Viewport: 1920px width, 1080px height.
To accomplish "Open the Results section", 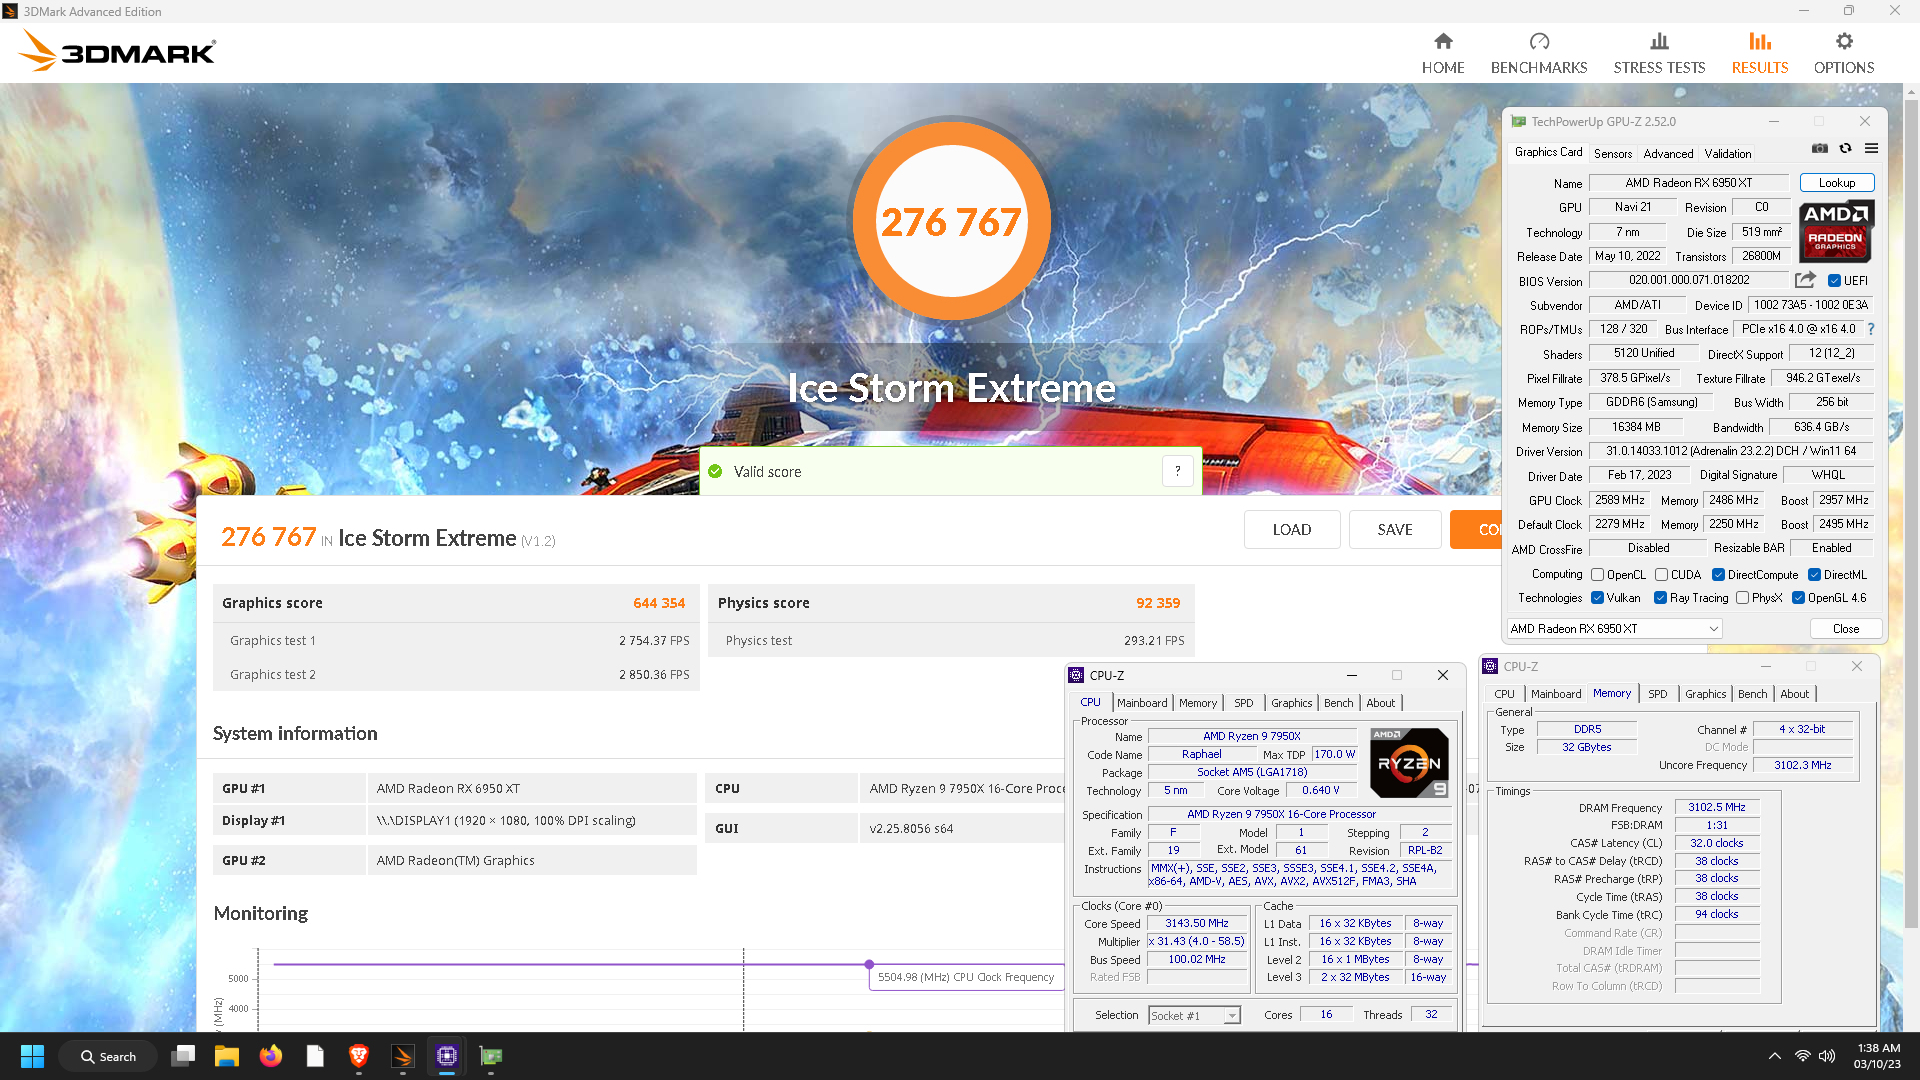I will point(1760,53).
